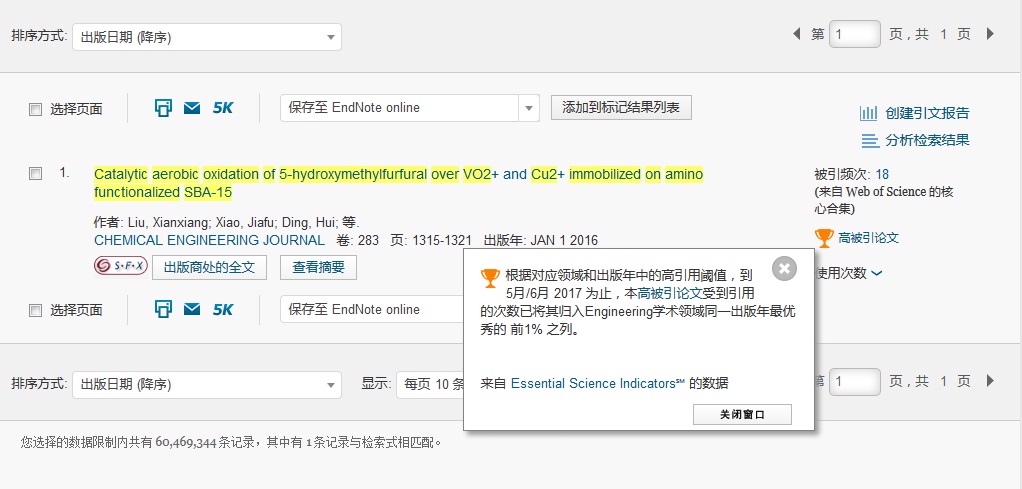1022x489 pixels.
Task: Open the top 保存至 EndNote online dropdown
Action: point(410,108)
